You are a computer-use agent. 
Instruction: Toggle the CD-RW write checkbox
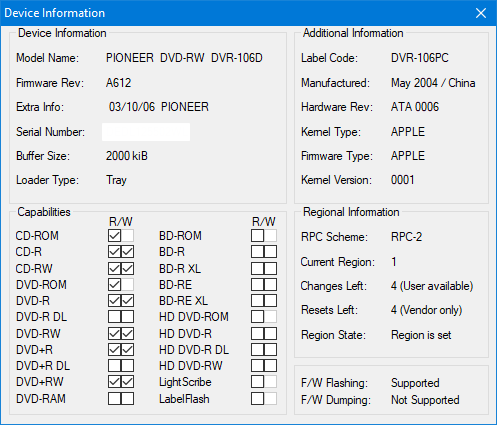(127, 268)
